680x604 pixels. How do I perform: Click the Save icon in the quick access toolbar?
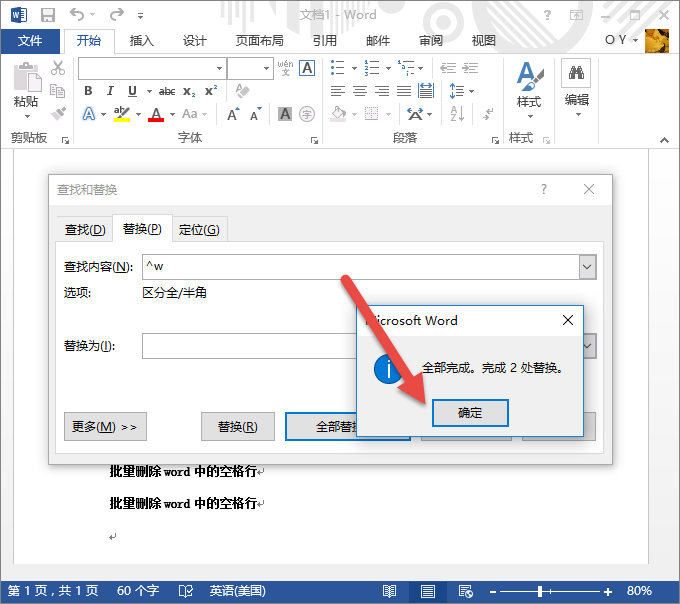pyautogui.click(x=48, y=15)
